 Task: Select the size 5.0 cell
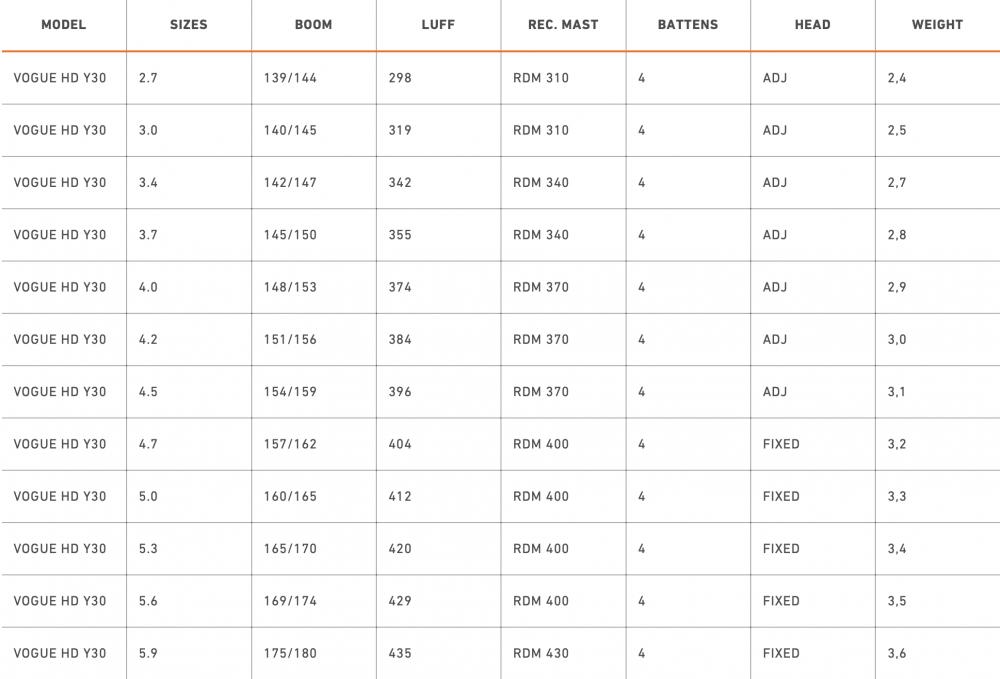point(148,496)
